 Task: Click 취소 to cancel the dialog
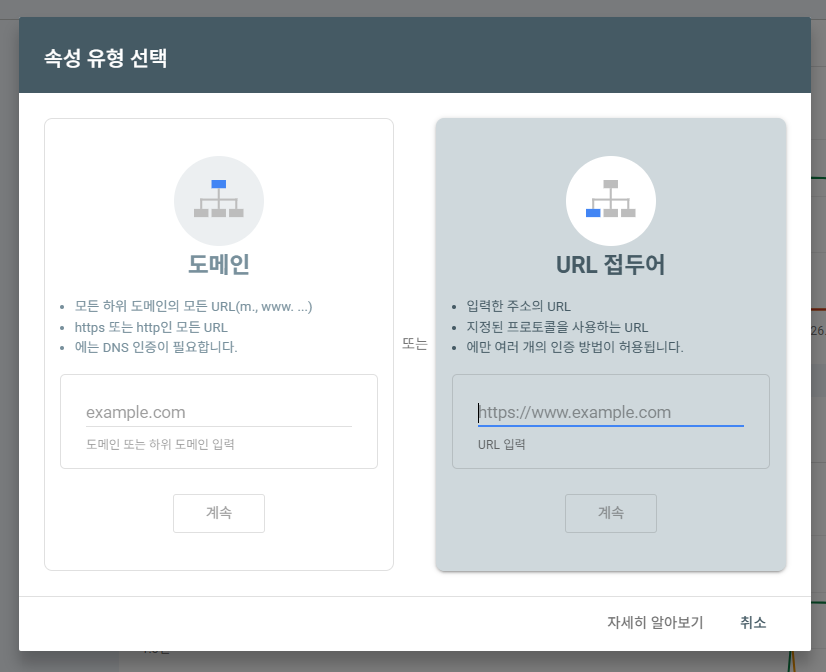point(753,622)
